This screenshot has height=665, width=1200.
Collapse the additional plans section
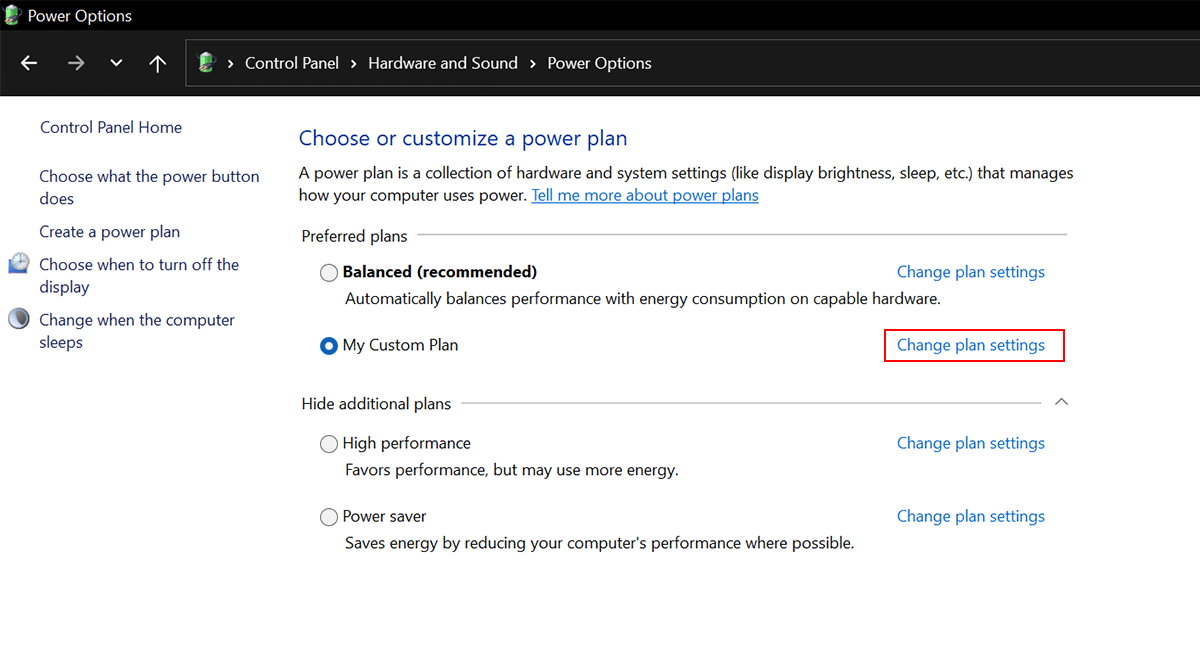[x=1062, y=402]
